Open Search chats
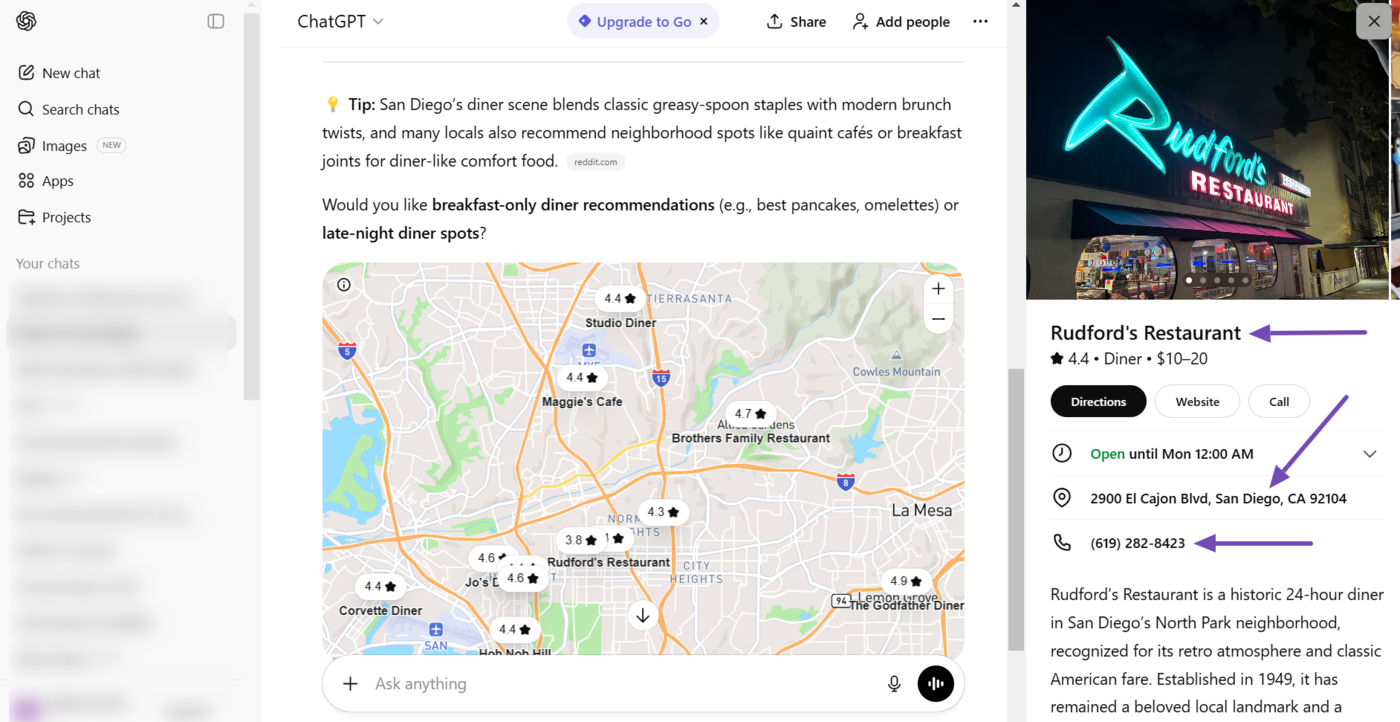The height and width of the screenshot is (722, 1400). tap(79, 109)
